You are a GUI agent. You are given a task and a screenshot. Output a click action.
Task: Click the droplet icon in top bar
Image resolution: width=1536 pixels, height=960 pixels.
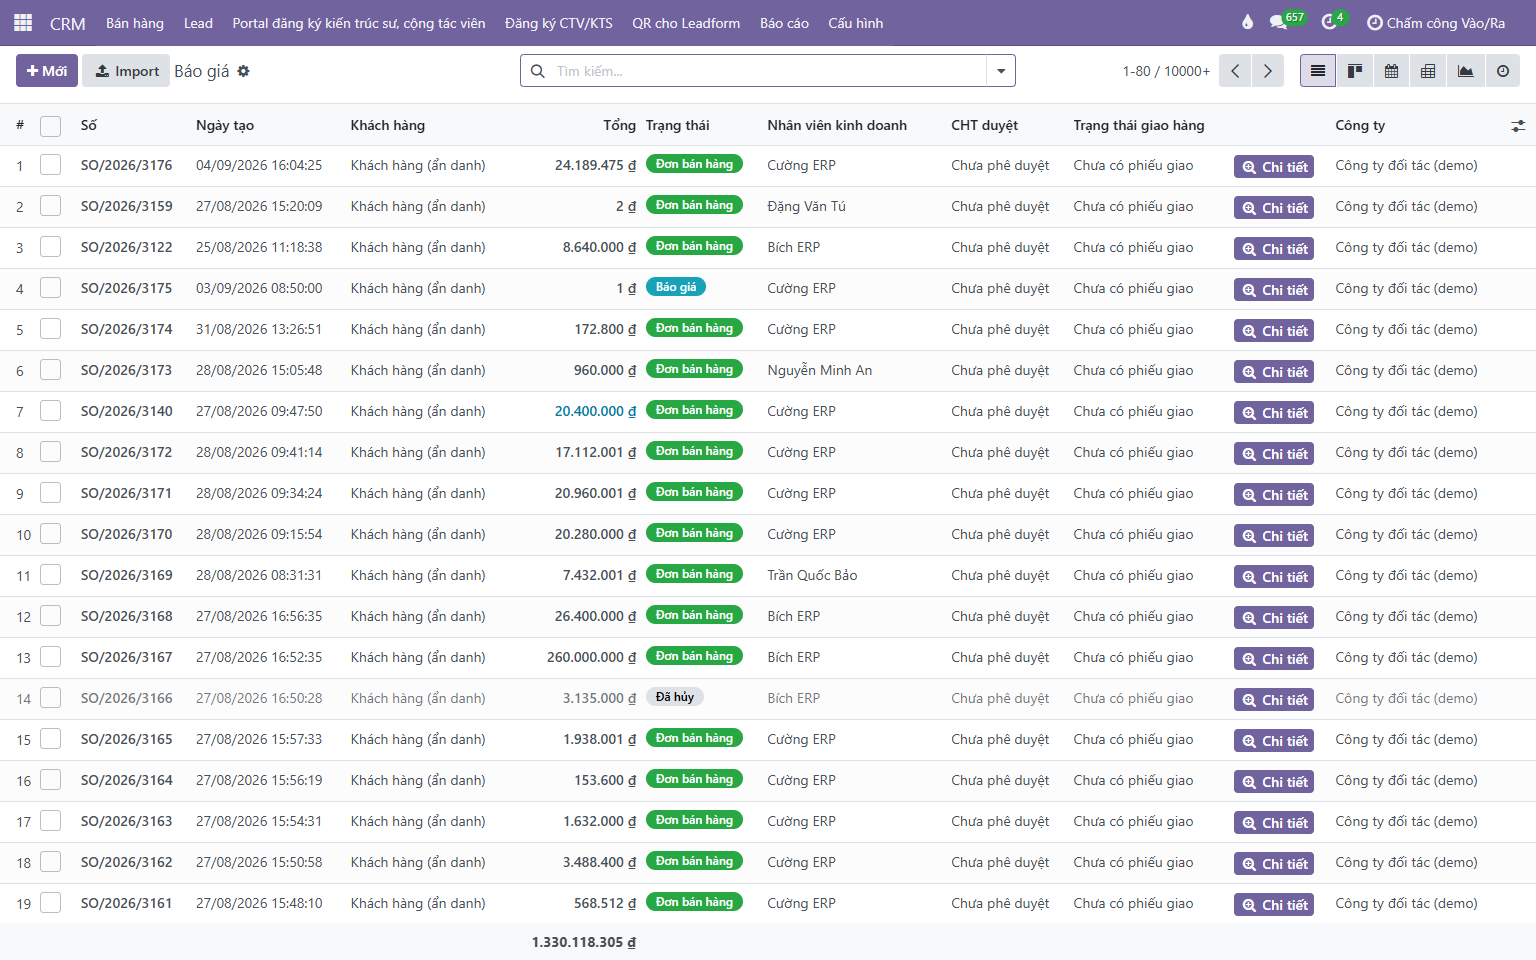(x=1247, y=23)
